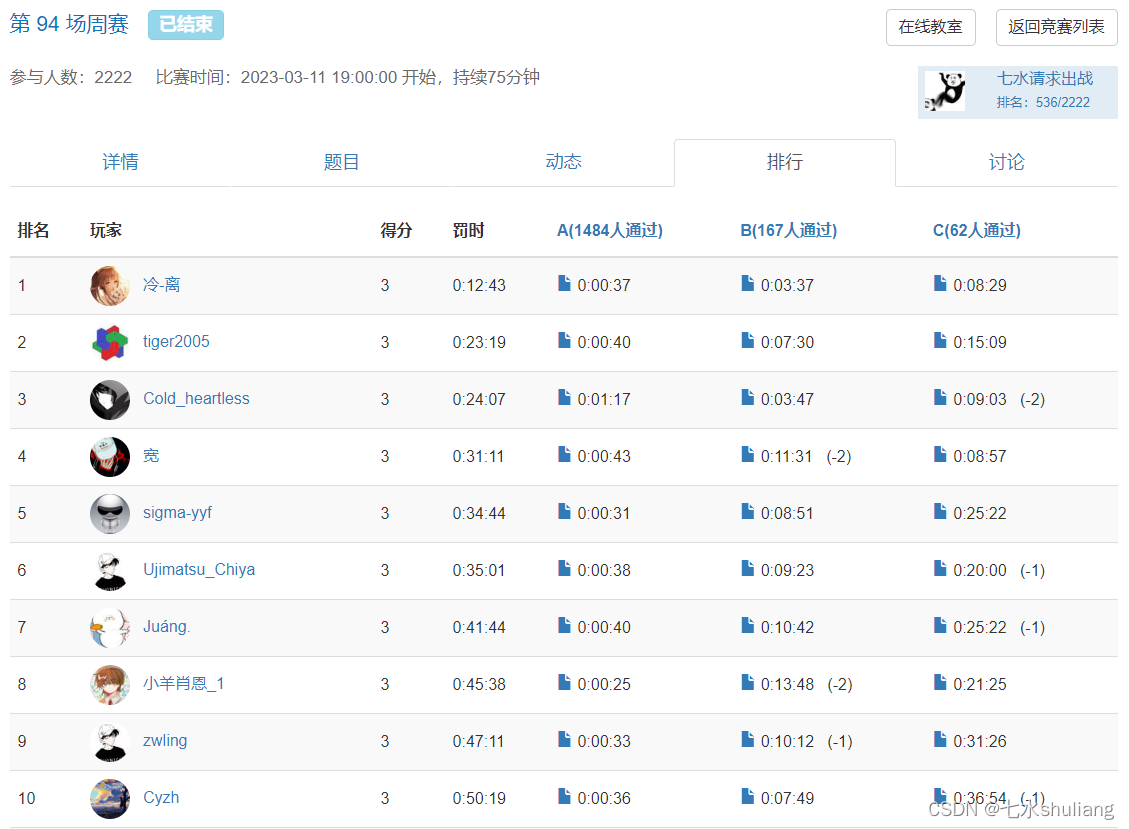View Cyzh problem A file icon

pyautogui.click(x=564, y=796)
